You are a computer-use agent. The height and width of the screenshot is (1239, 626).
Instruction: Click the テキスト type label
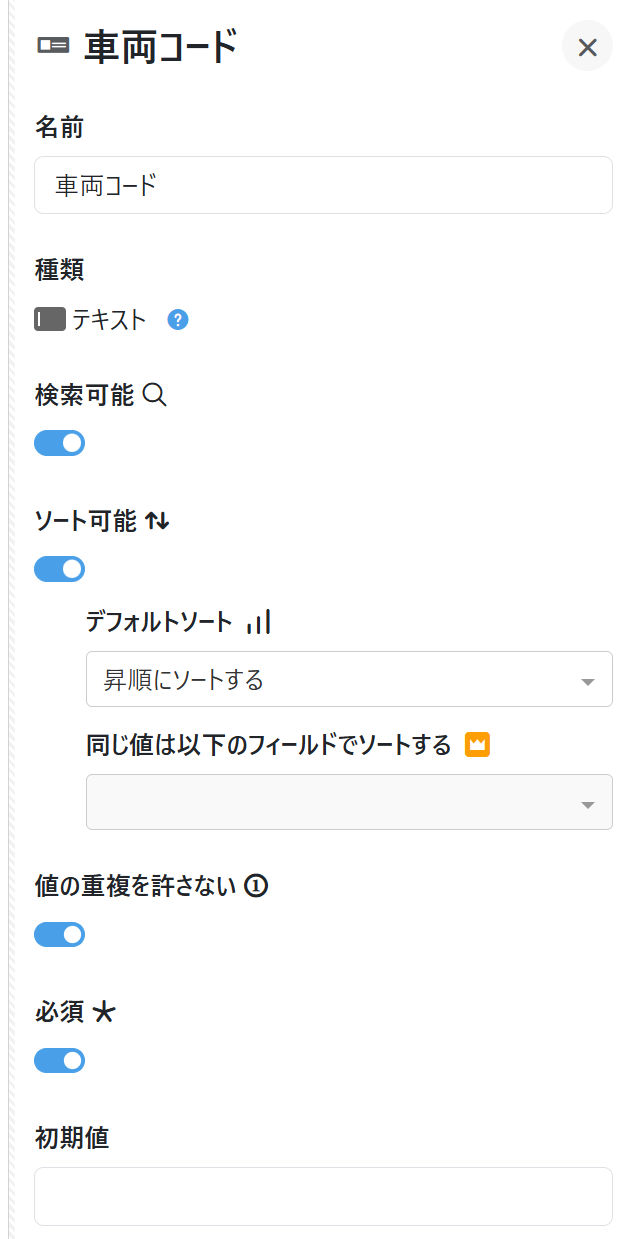click(x=109, y=320)
